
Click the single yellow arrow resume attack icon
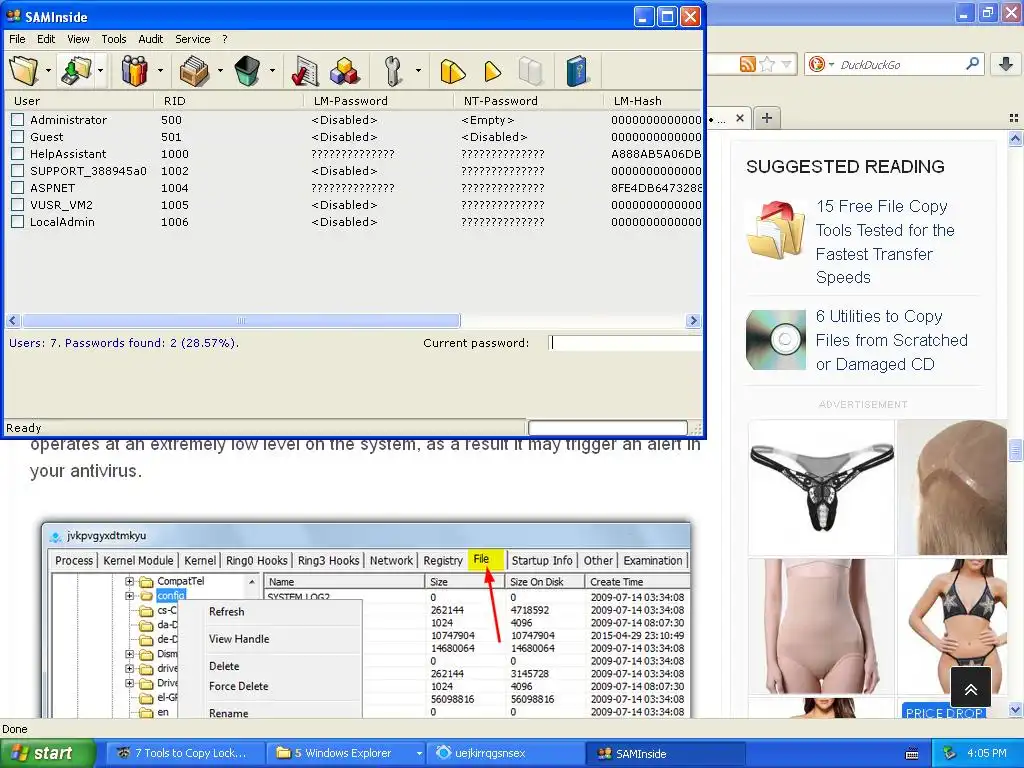point(492,71)
